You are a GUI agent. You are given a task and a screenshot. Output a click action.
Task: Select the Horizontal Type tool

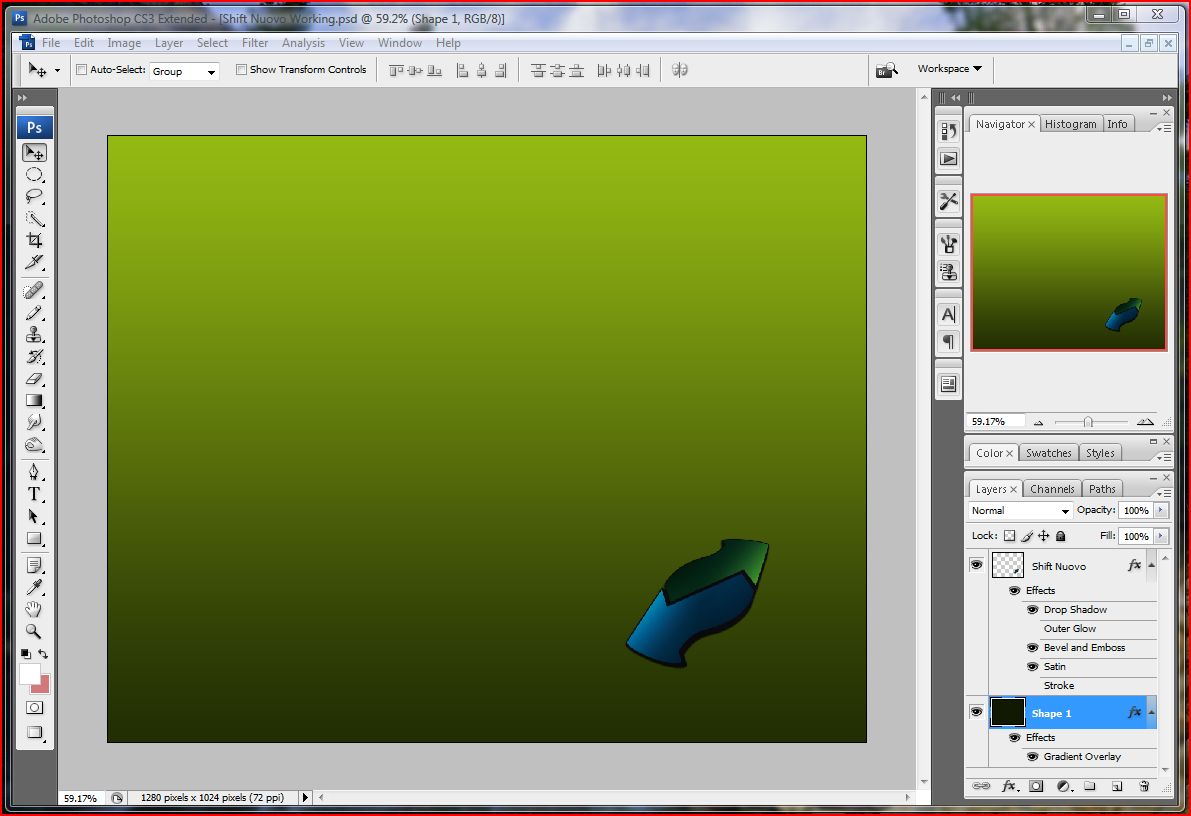click(35, 494)
